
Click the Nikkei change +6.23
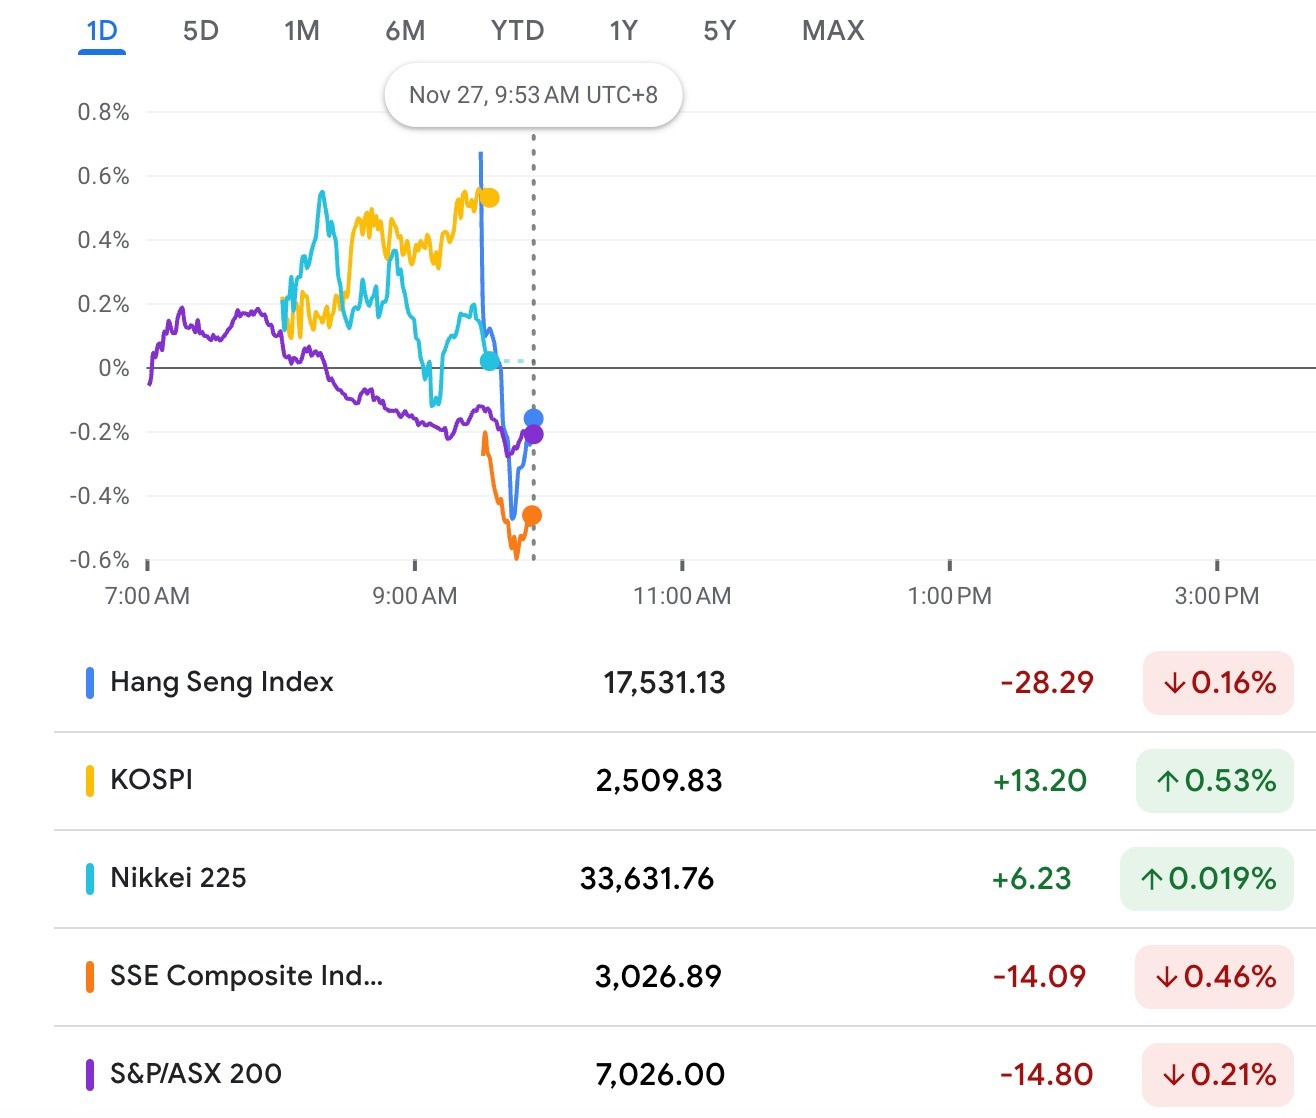(x=1031, y=879)
